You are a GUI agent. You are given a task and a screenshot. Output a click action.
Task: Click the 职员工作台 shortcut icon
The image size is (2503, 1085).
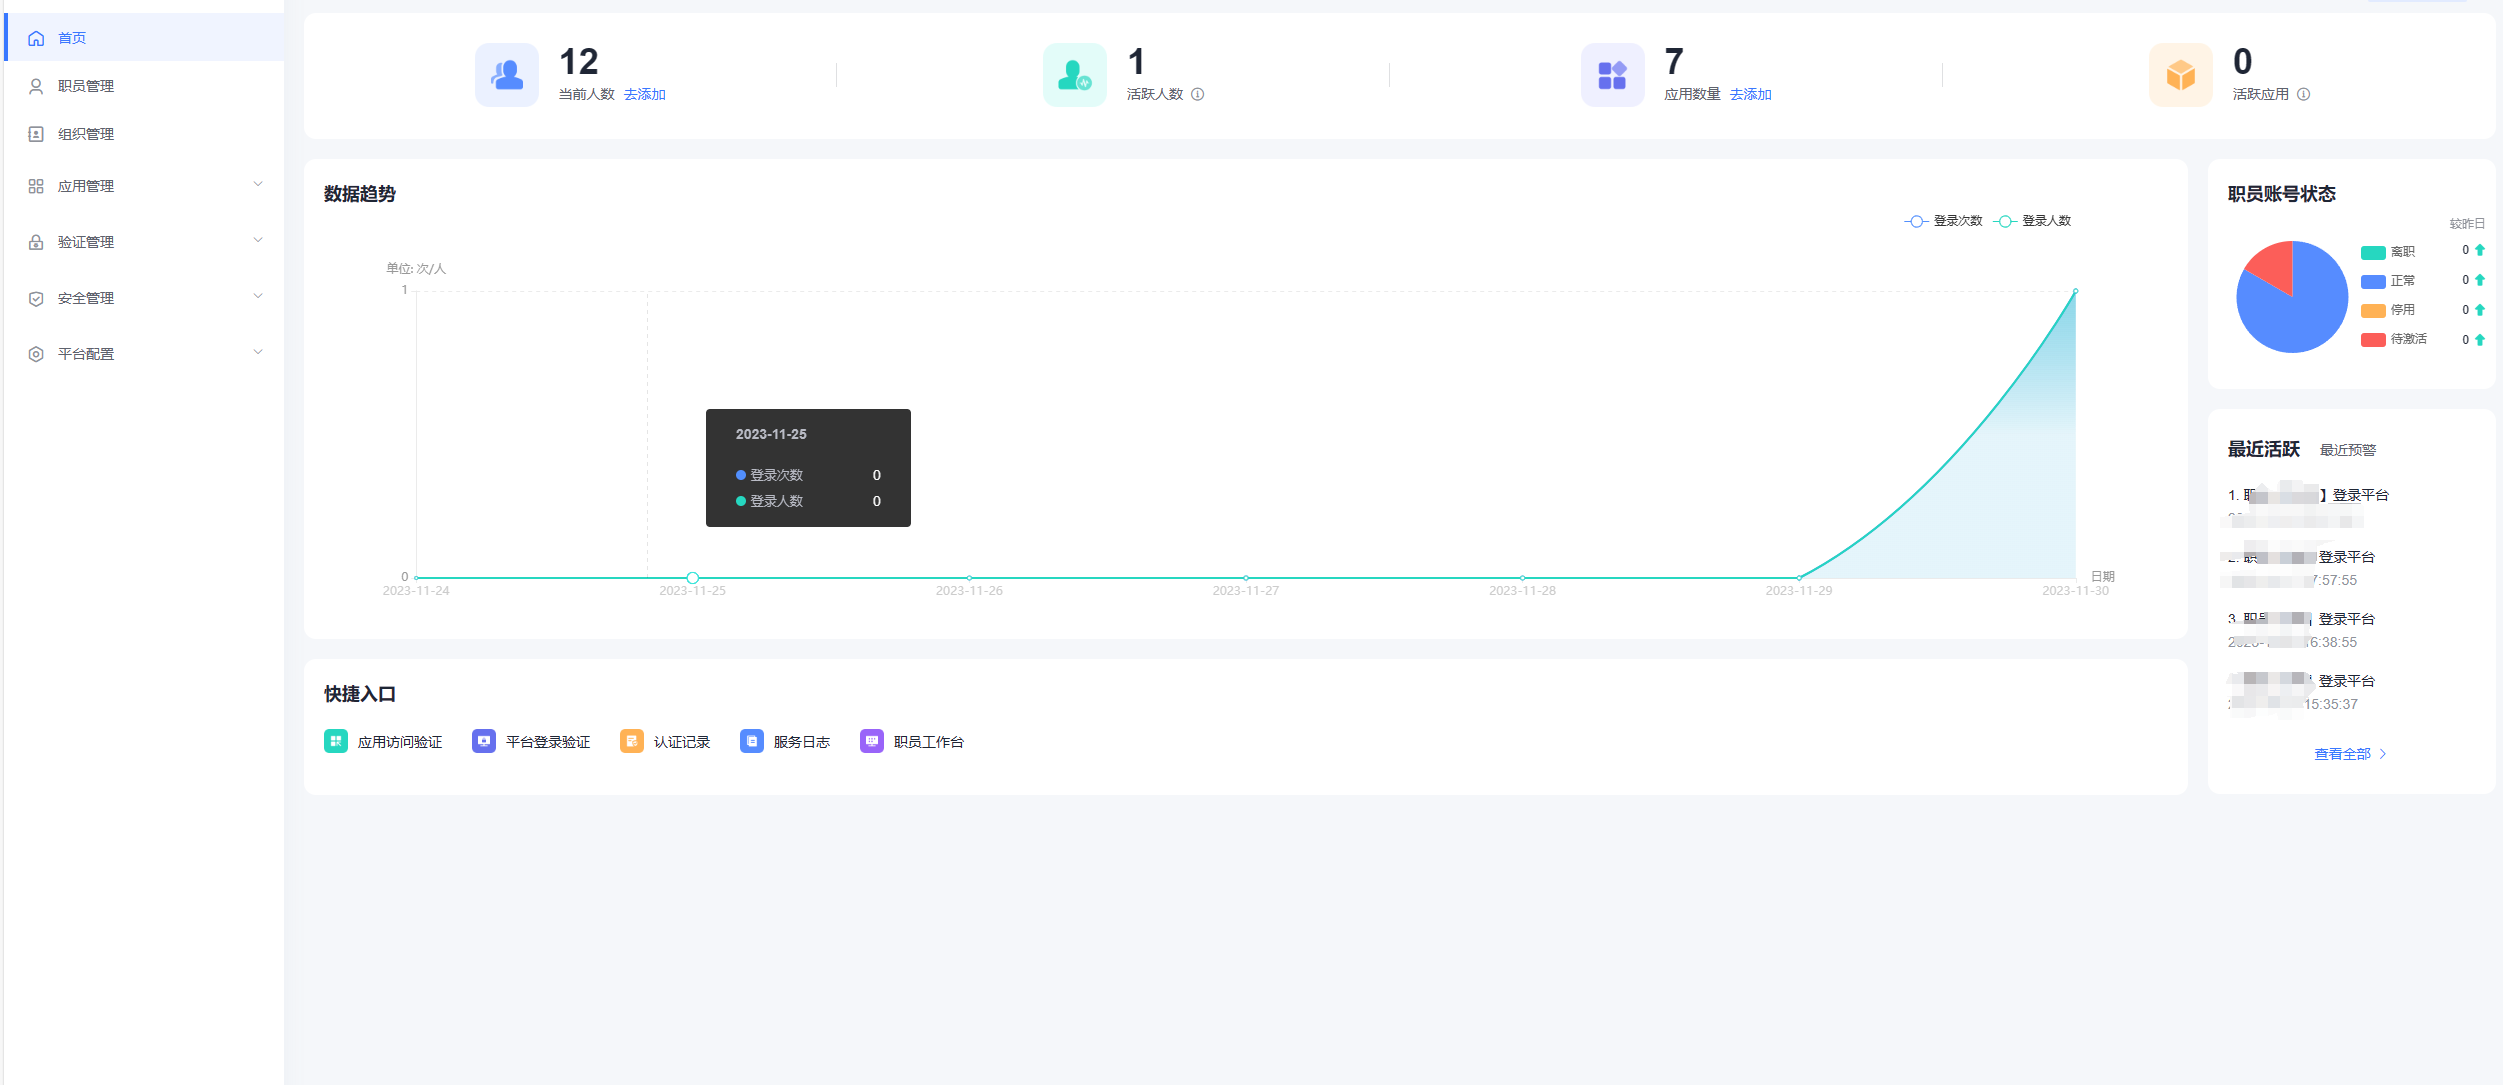tap(872, 741)
